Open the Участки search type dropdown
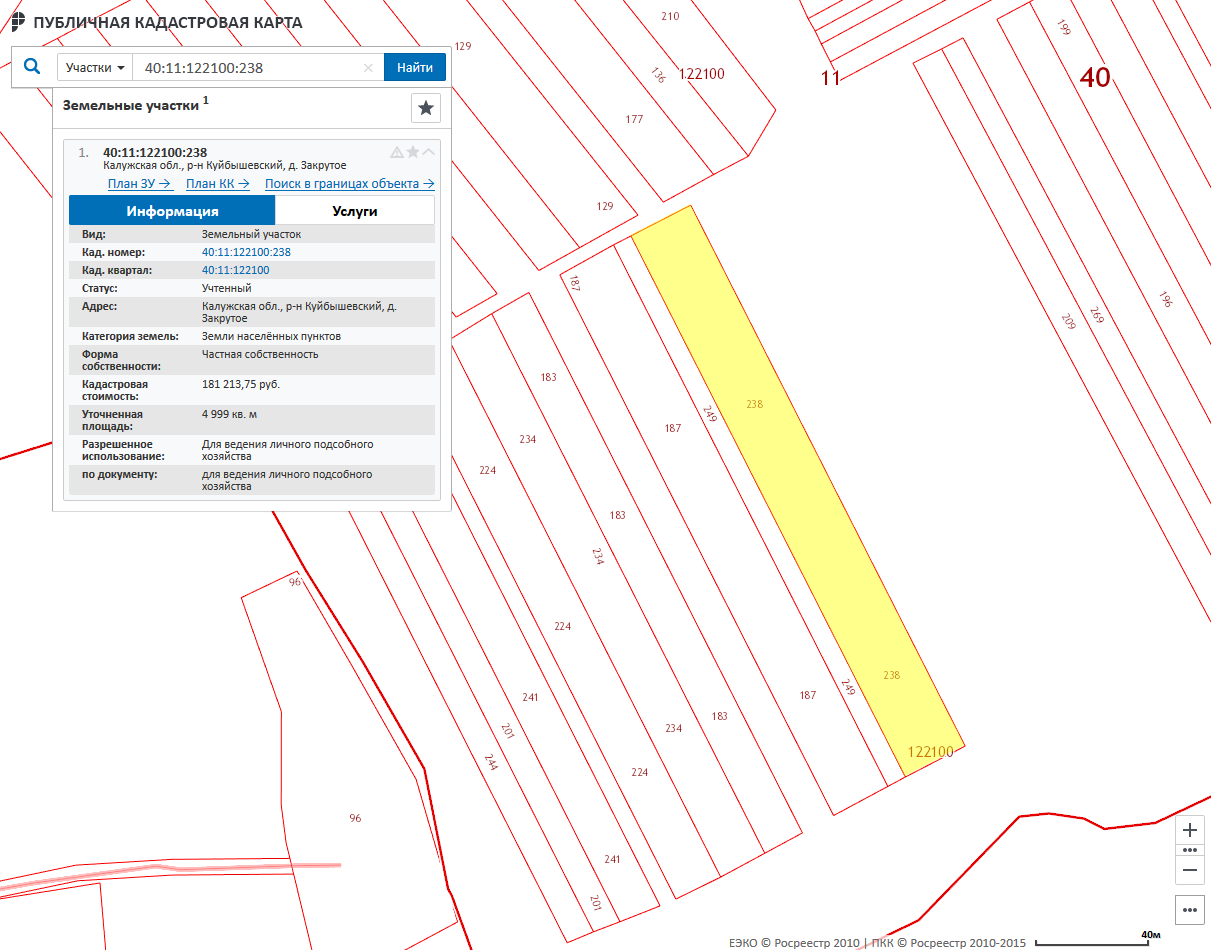1211x950 pixels. (x=95, y=68)
